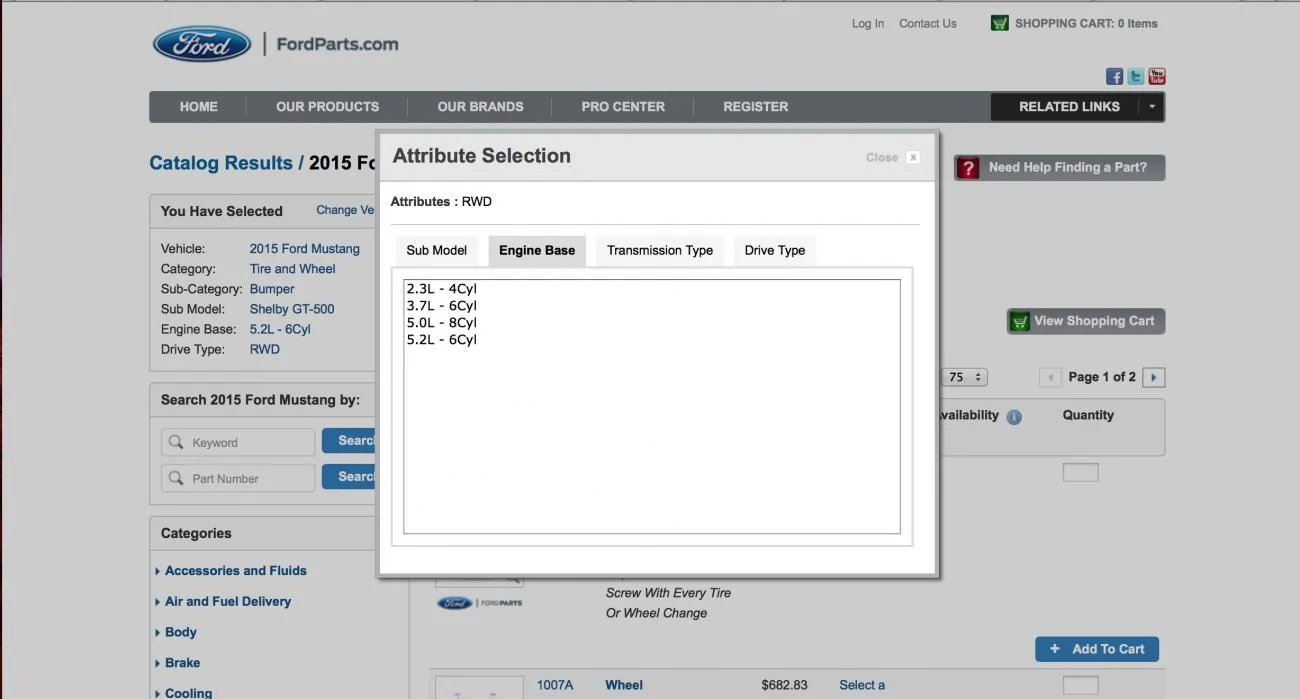Viewport: 1300px width, 699px height.
Task: Expand the RELATED LINKS dropdown arrow
Action: click(1152, 107)
